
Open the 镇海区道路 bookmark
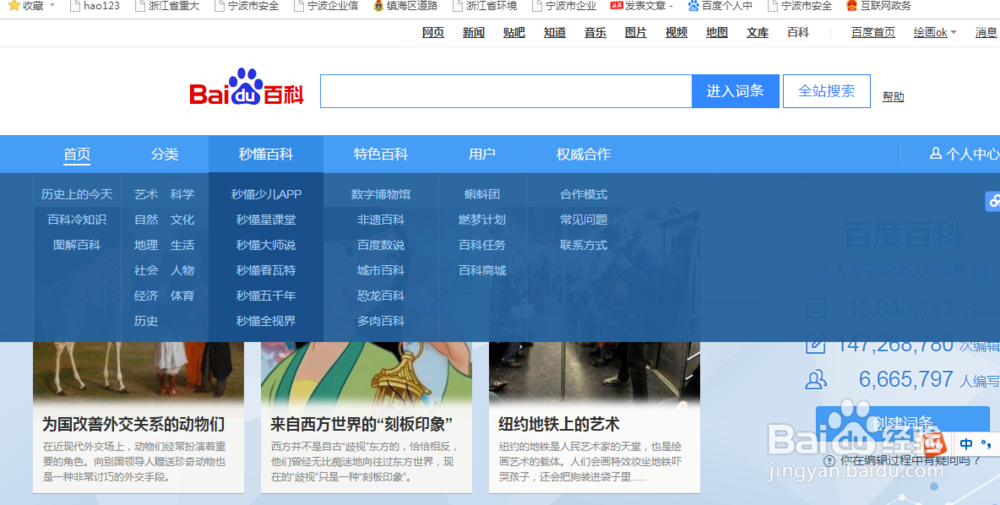pos(405,6)
